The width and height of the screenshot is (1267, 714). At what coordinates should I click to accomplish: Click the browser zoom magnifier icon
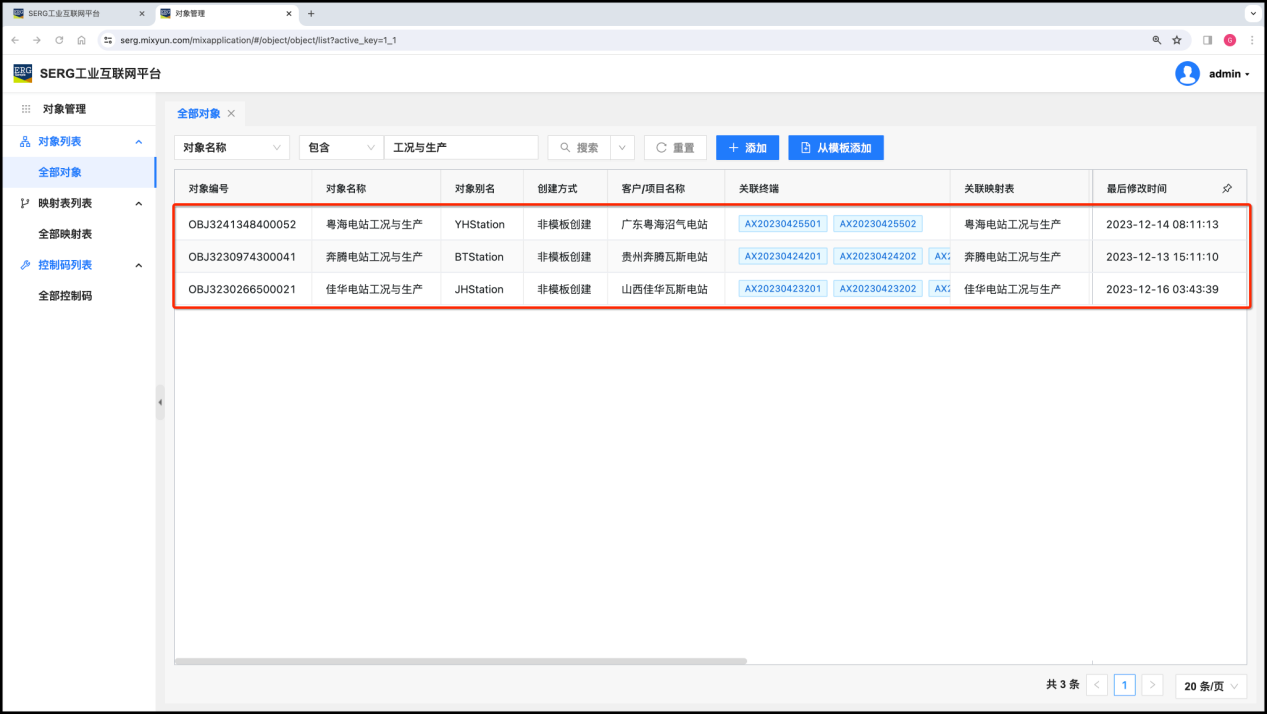coord(1157,40)
